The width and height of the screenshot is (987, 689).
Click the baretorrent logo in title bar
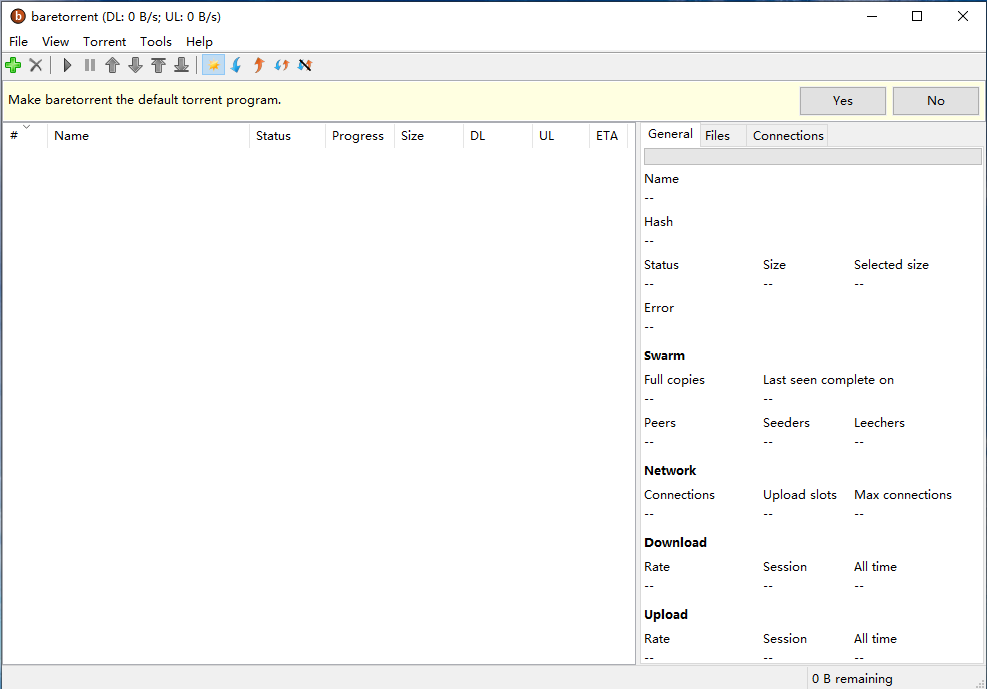[18, 16]
